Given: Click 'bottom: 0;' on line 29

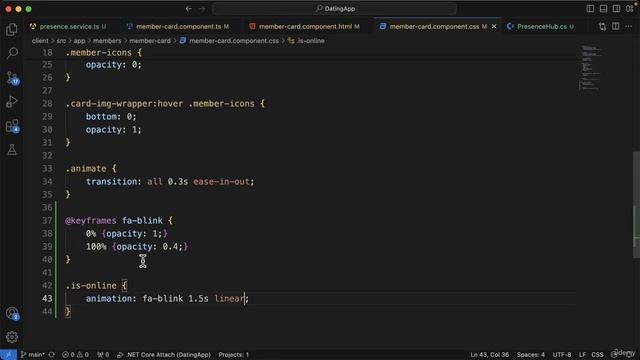Looking at the screenshot, I should [x=111, y=117].
